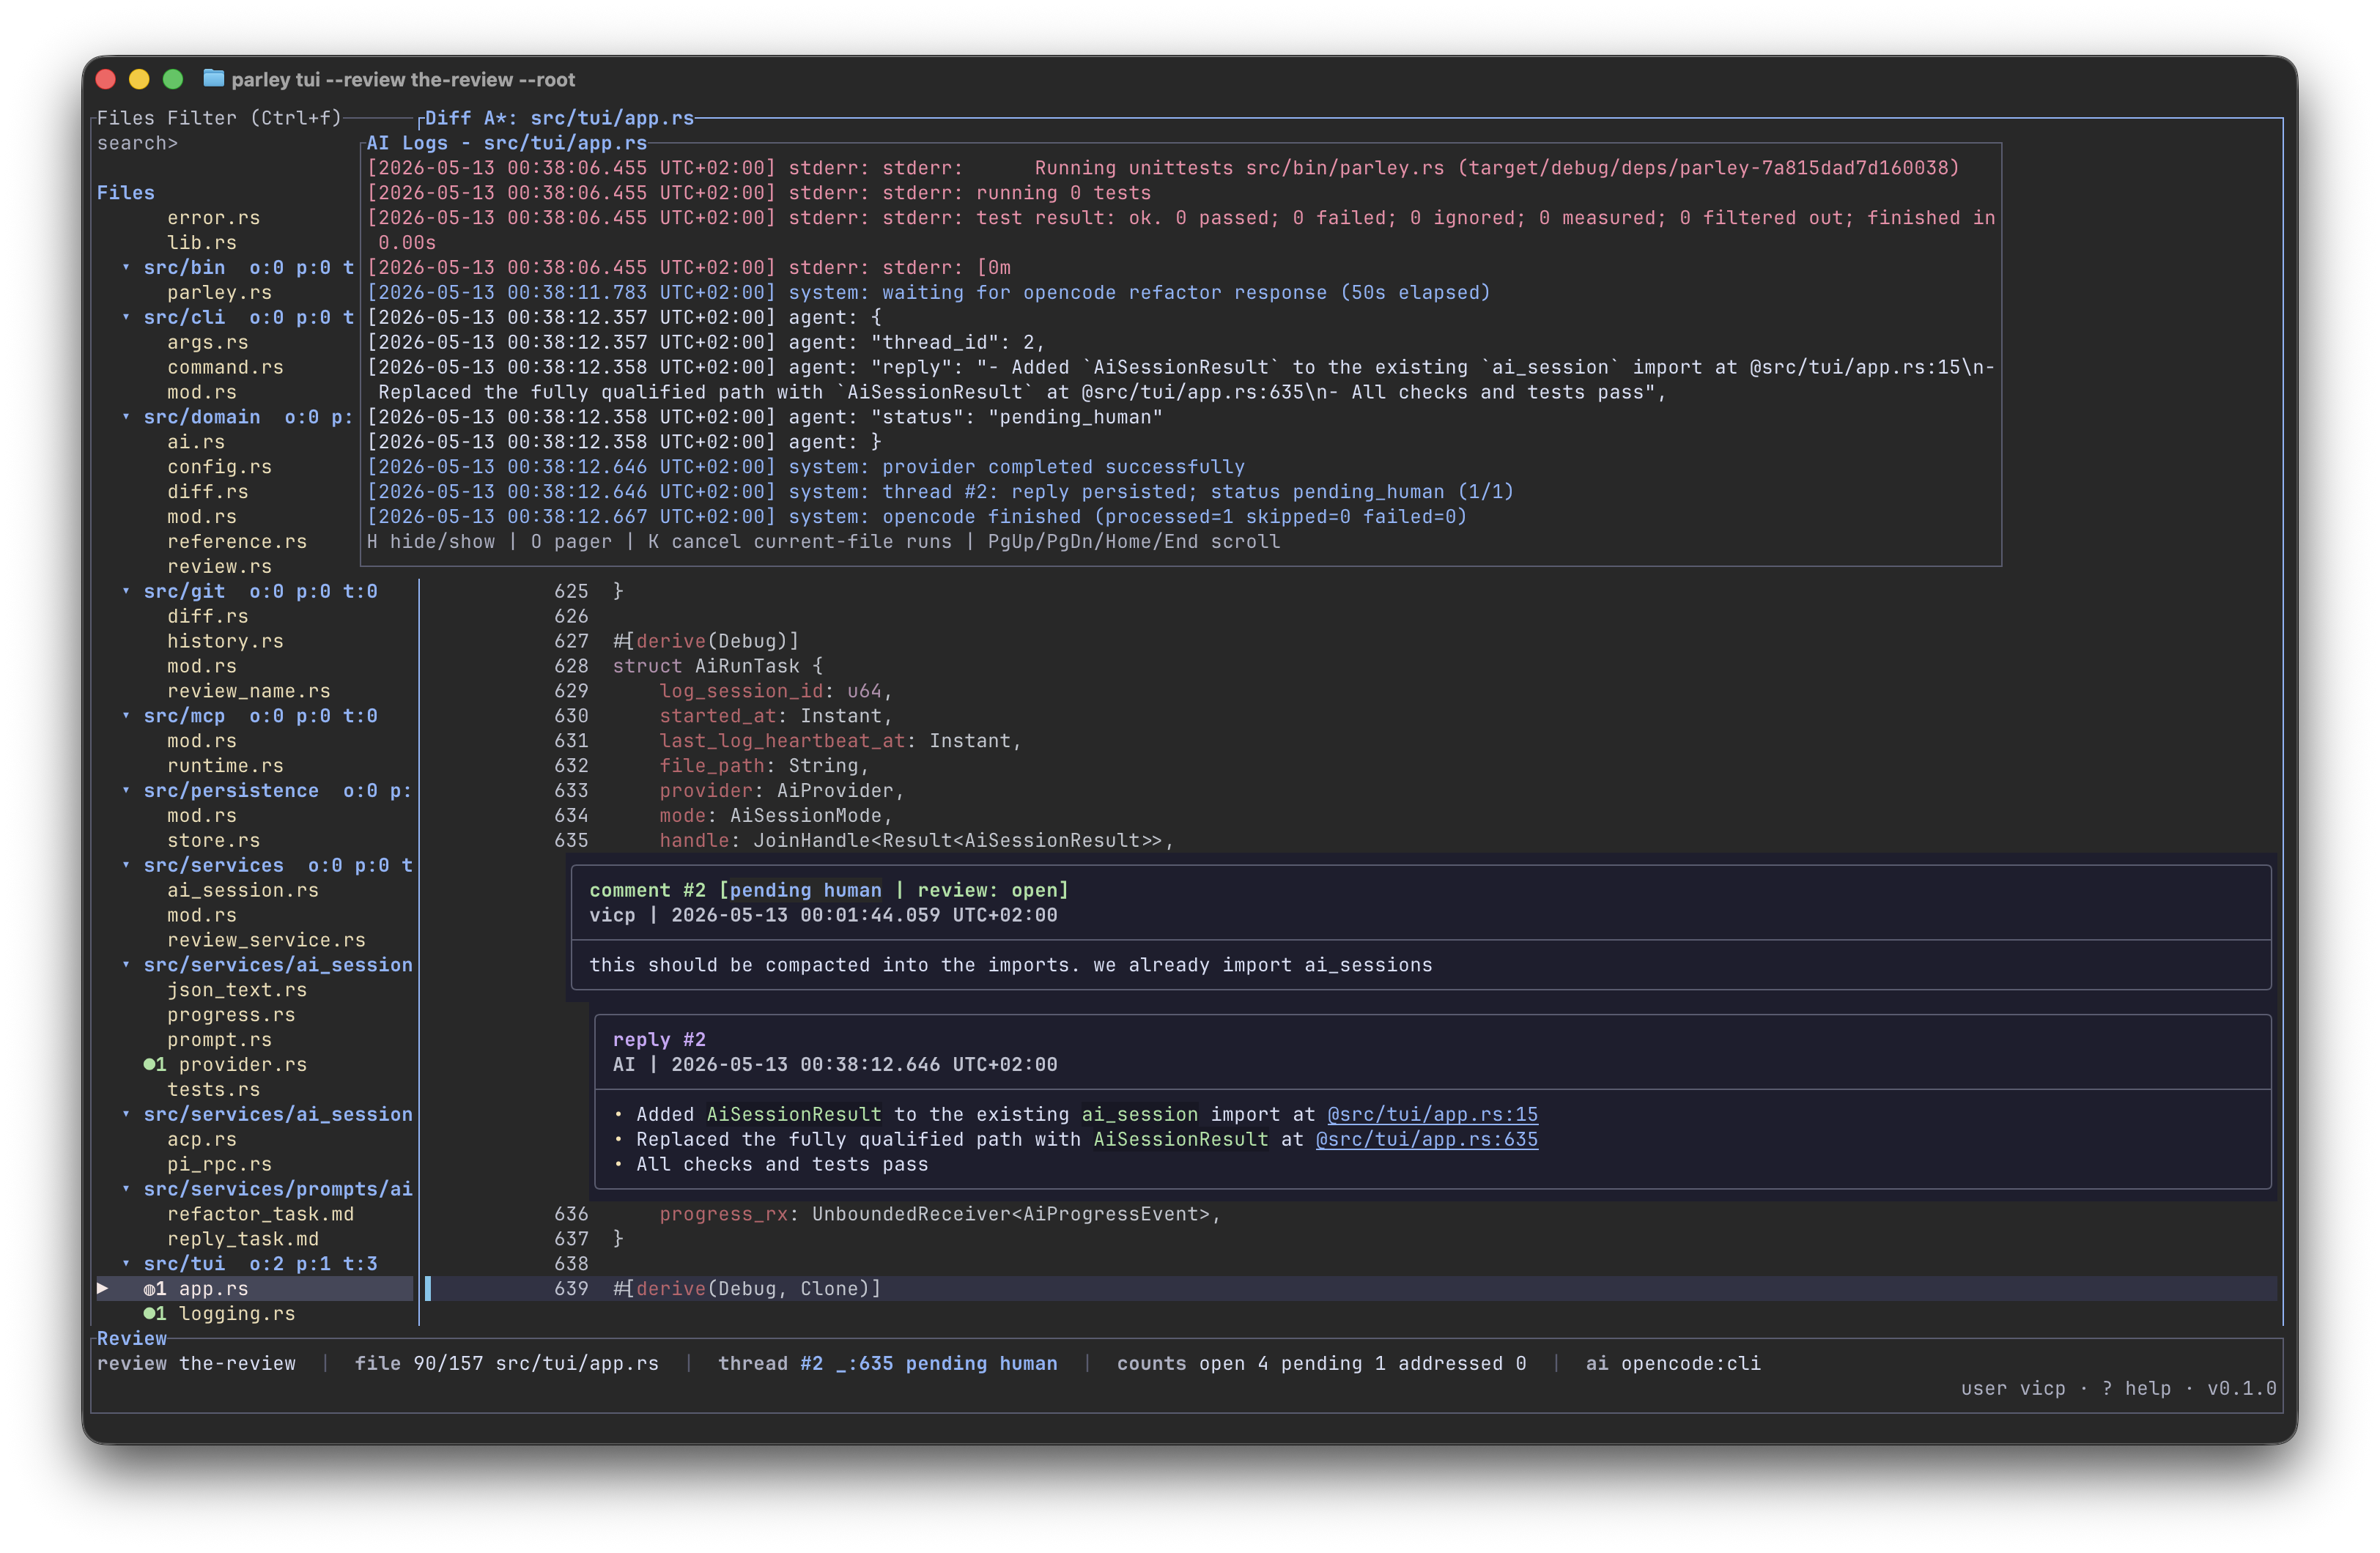Click diff line 639 #[derive(Debug, Clone)]
Viewport: 2380px width, 1553px height.
(1350, 1288)
